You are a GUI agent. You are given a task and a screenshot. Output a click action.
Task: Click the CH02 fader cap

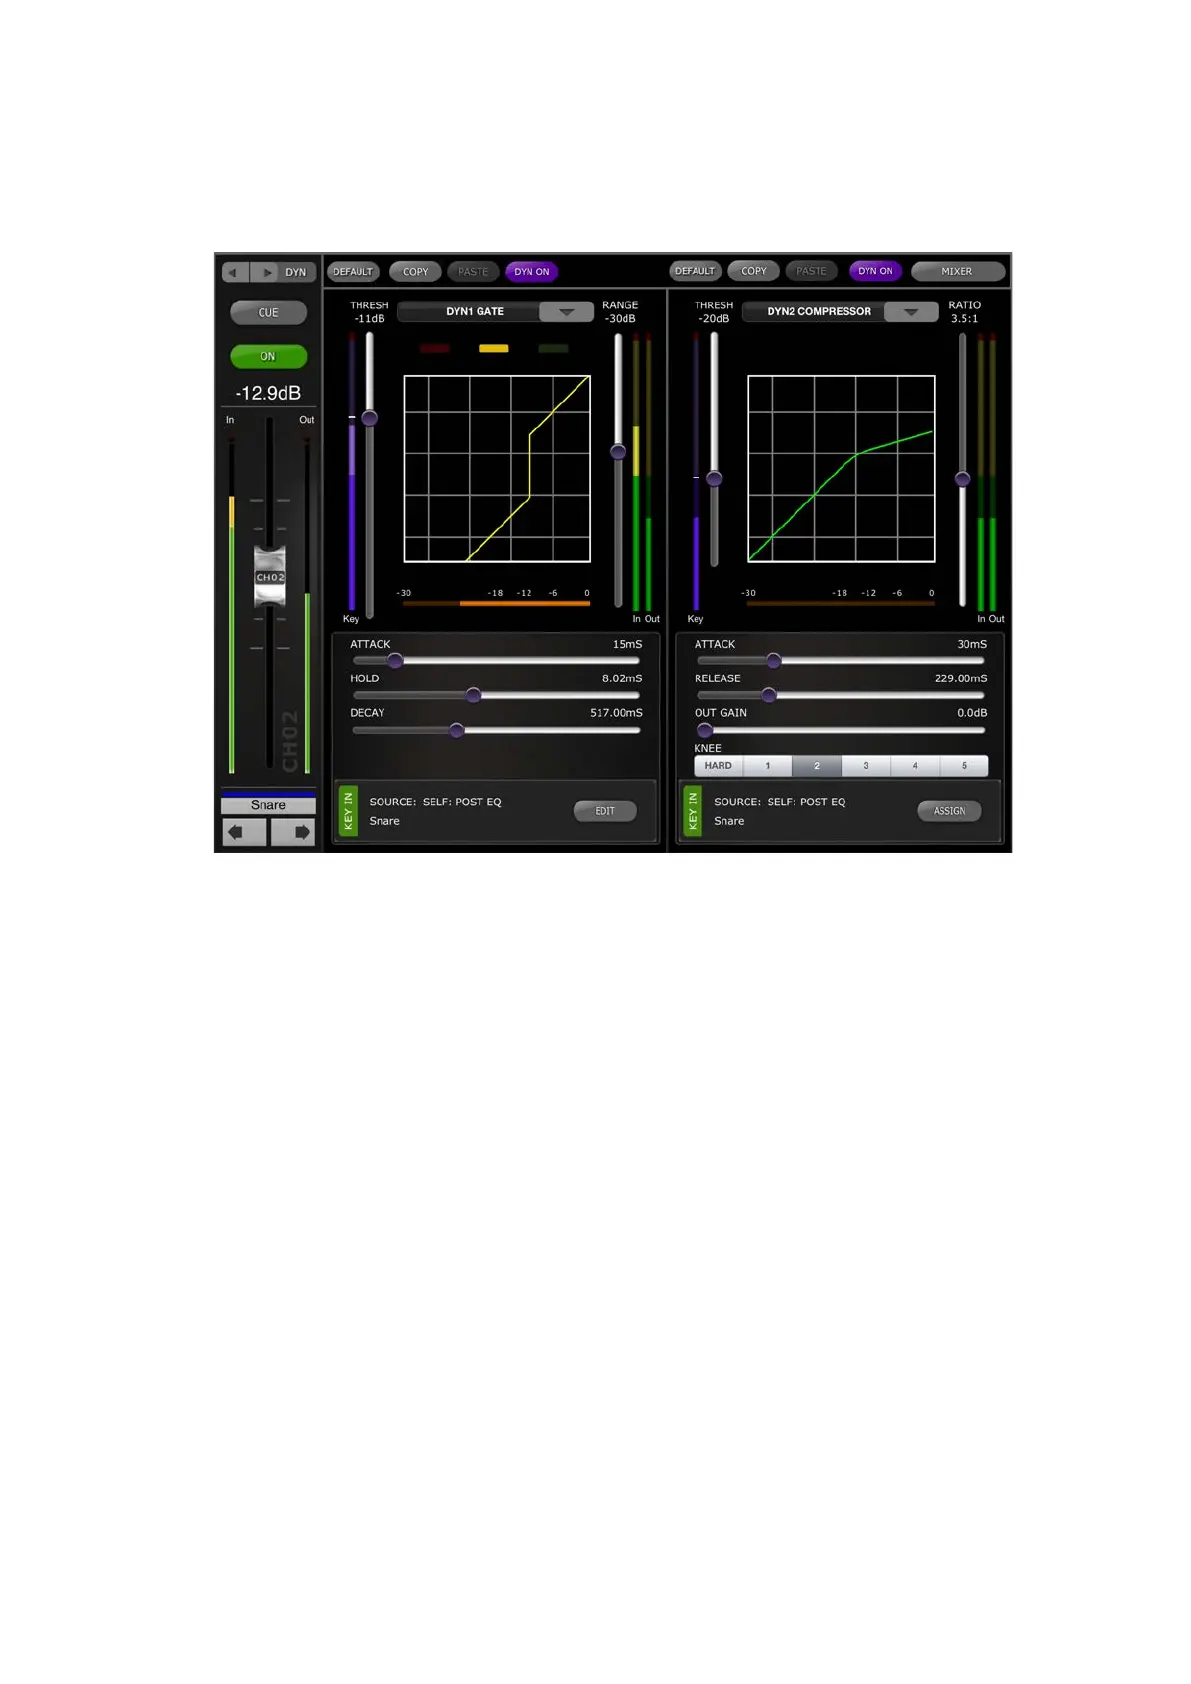[x=270, y=577]
